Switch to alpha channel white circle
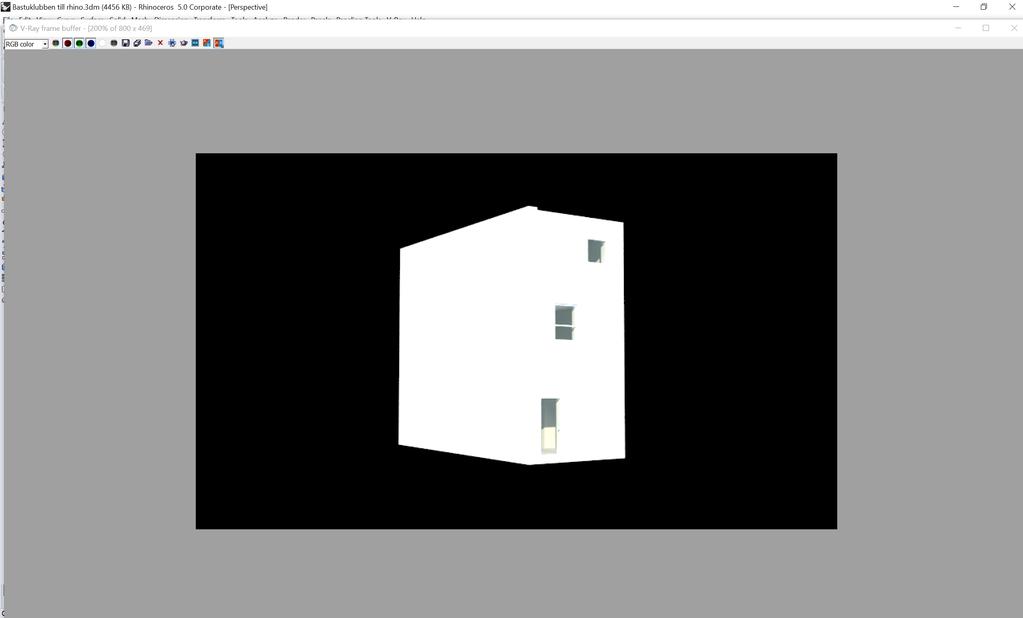 pos(102,43)
